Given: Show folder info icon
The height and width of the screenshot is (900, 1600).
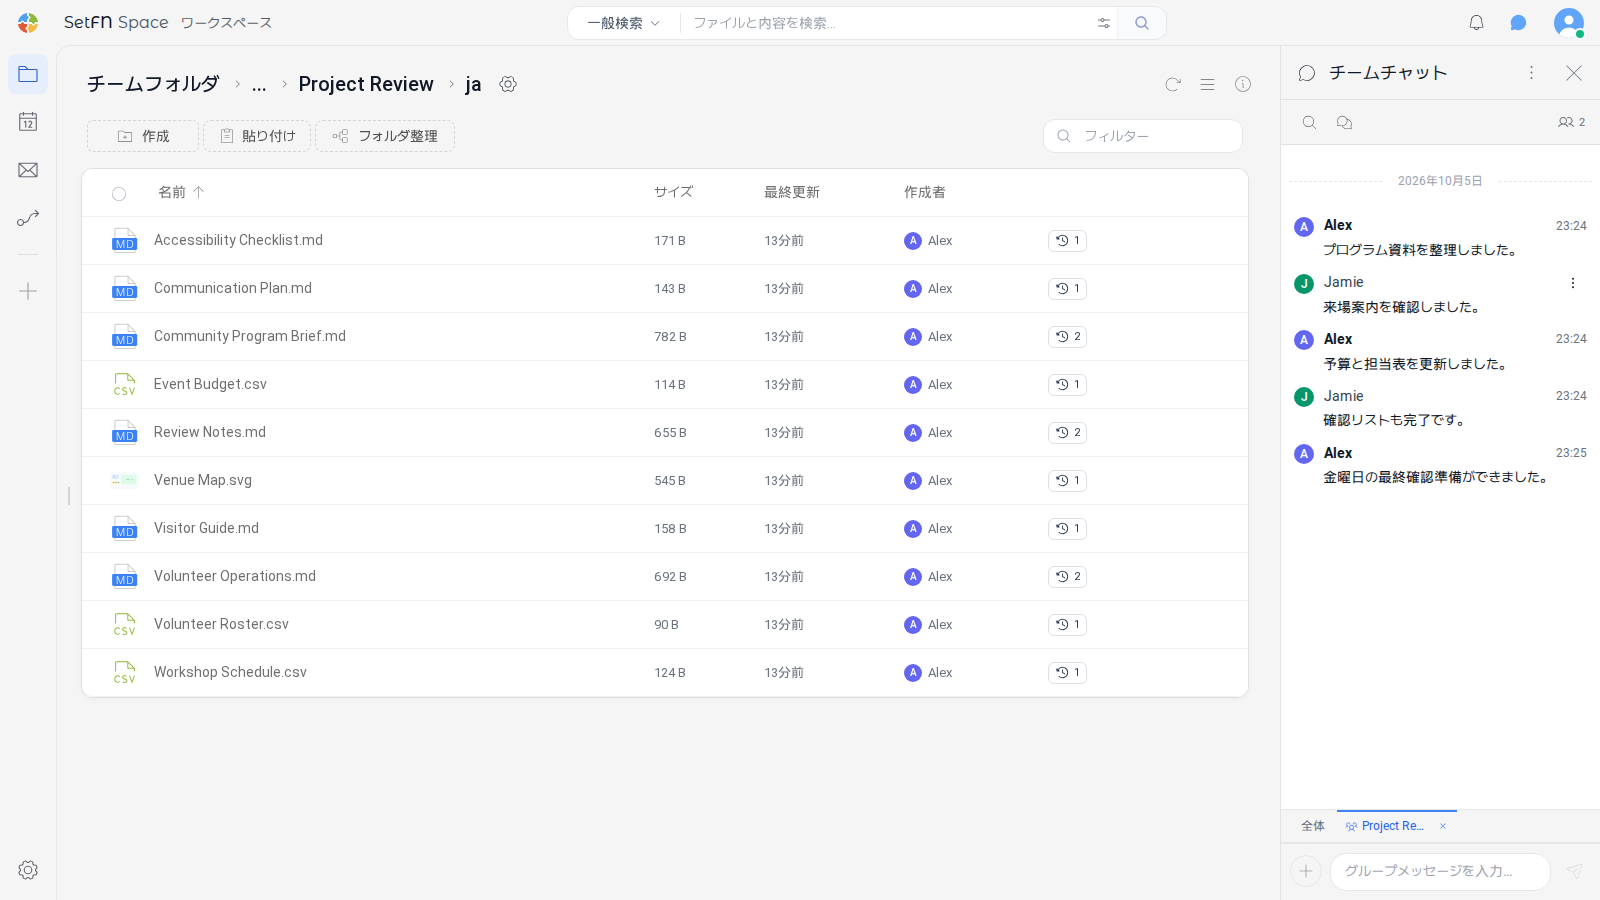Looking at the screenshot, I should point(1243,84).
